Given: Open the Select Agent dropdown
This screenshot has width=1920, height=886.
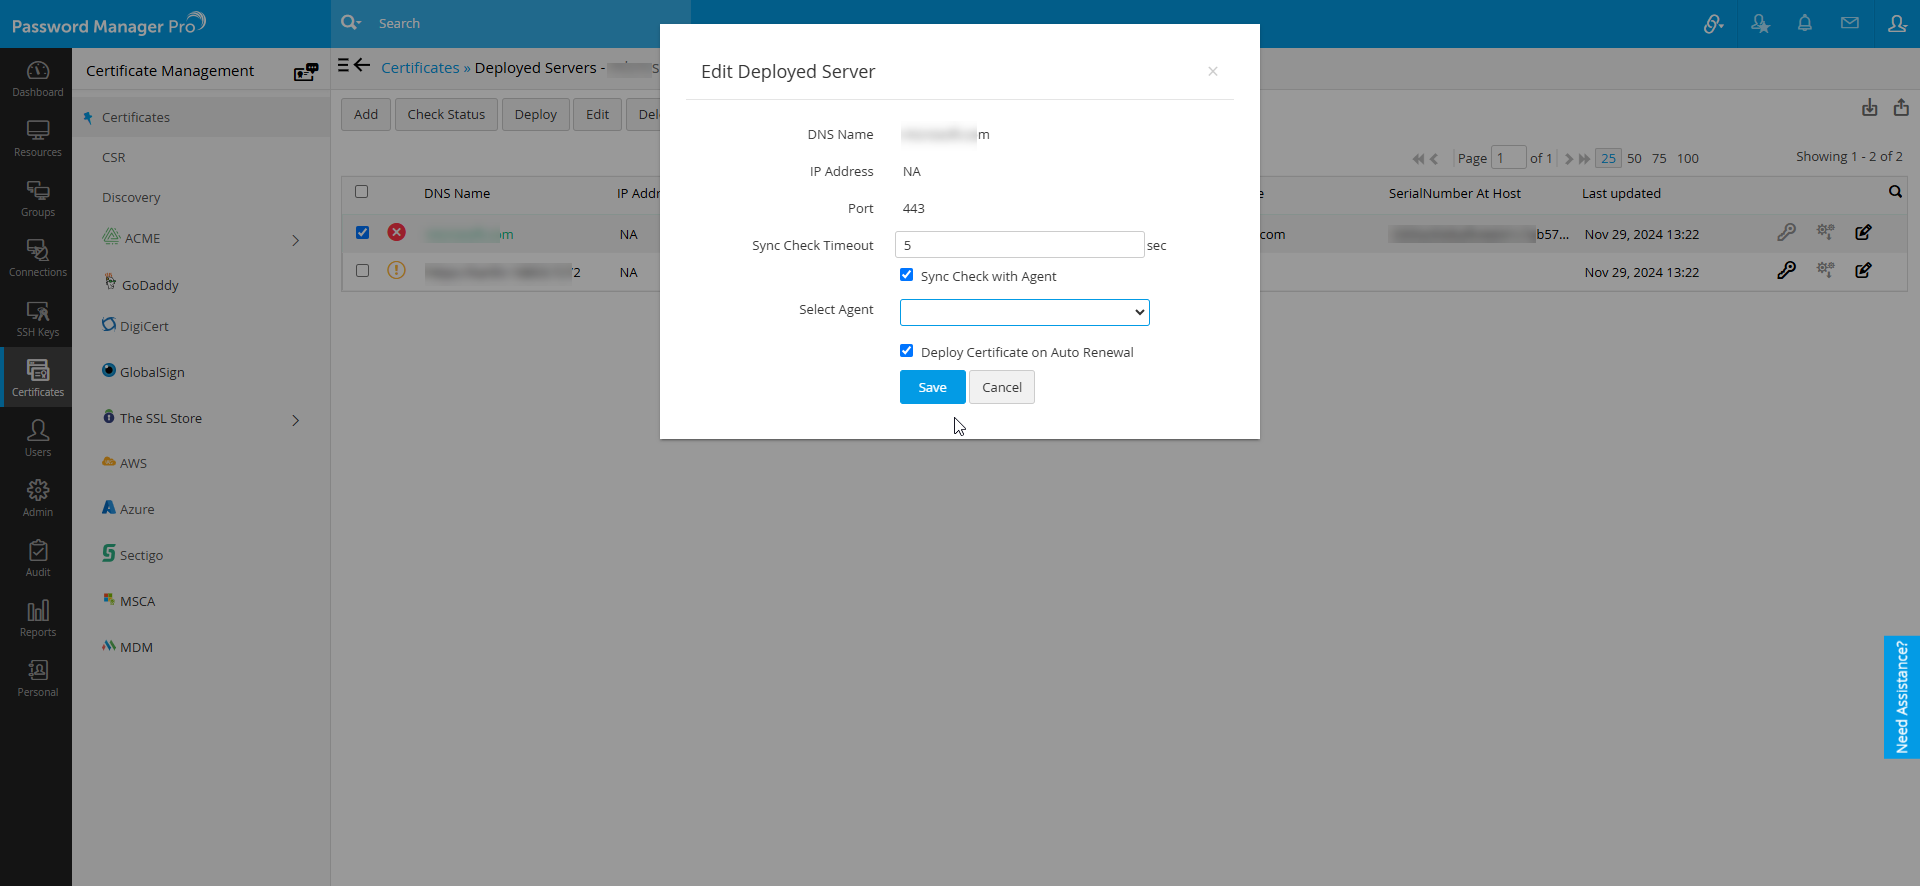Looking at the screenshot, I should [x=1024, y=312].
